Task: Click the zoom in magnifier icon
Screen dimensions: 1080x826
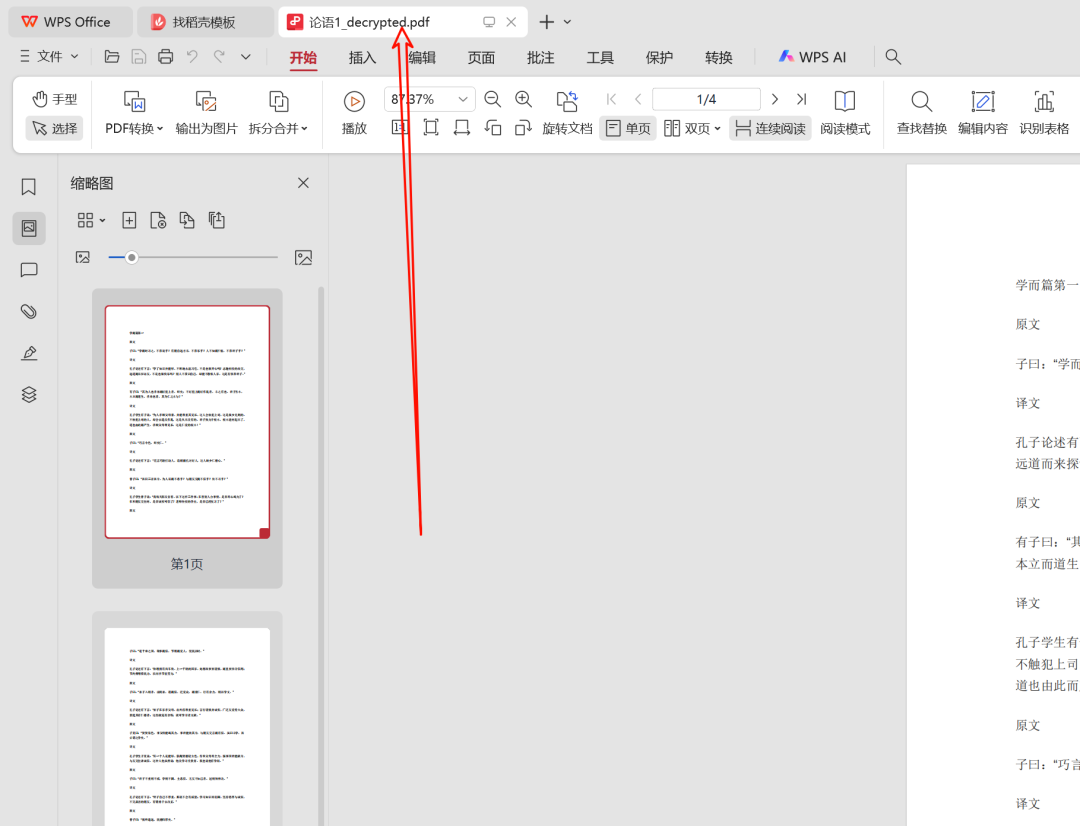Action: point(523,99)
